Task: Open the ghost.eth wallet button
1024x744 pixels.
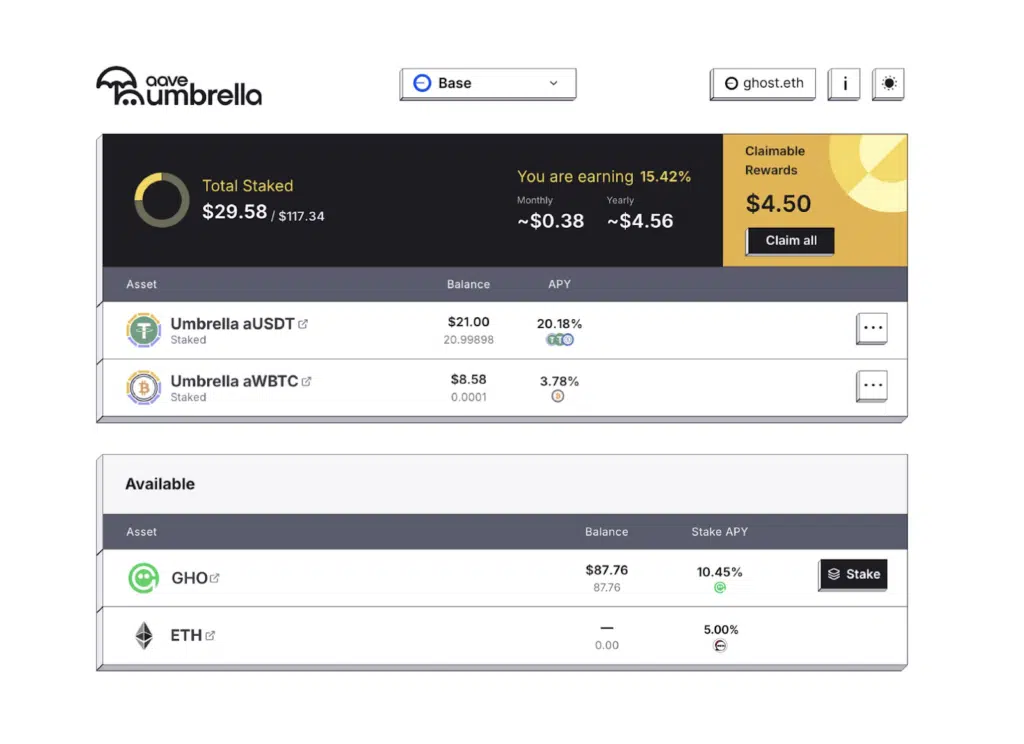Action: 762,84
